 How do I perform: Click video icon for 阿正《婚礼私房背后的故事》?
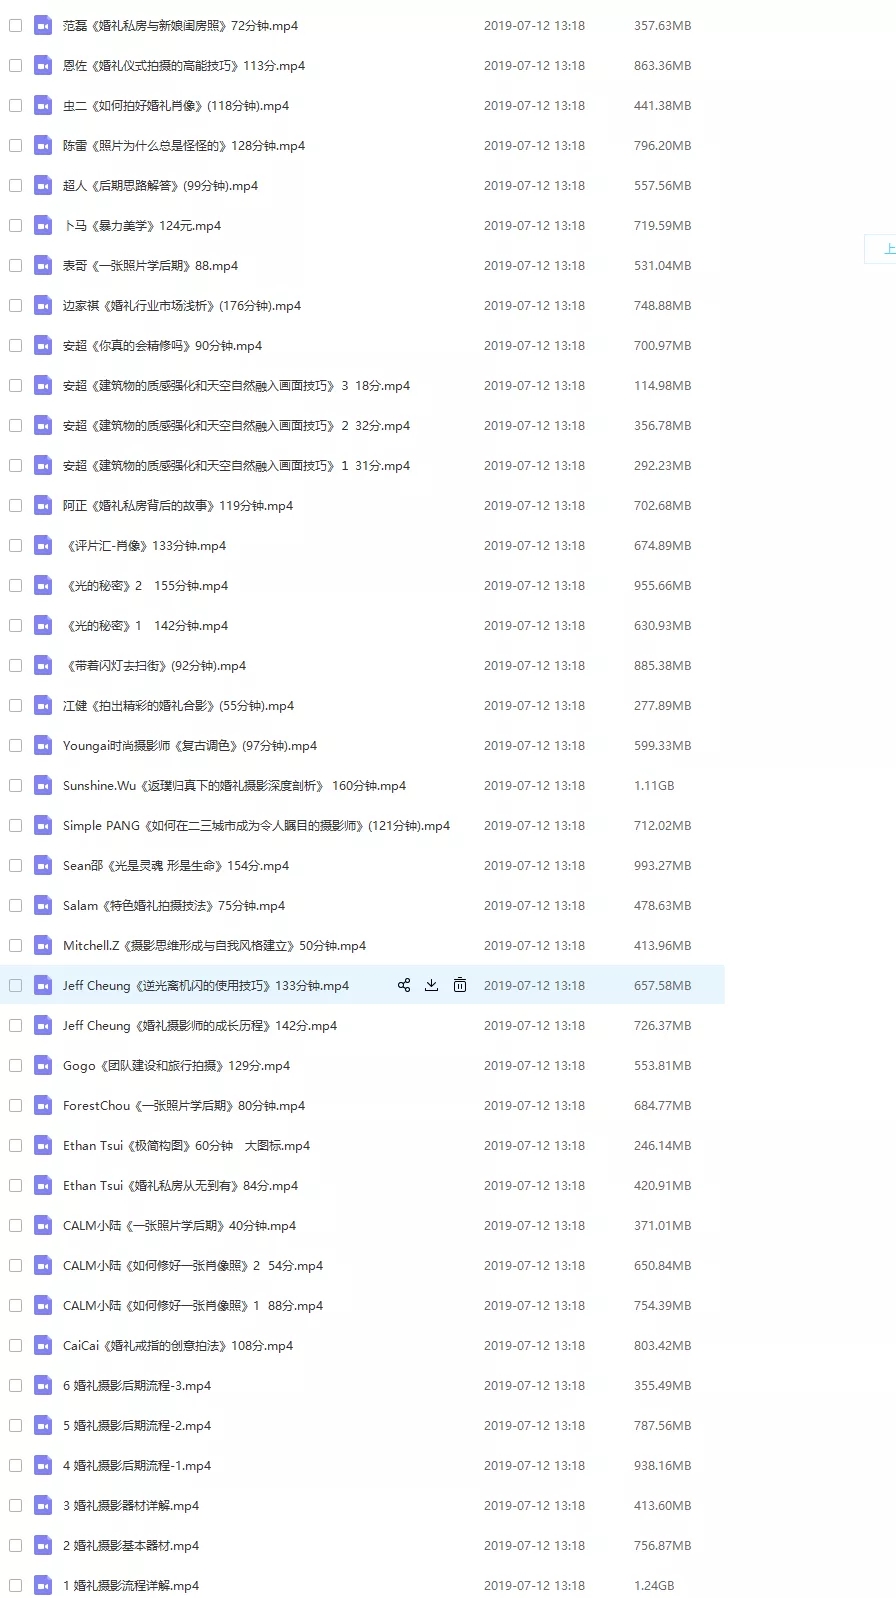(43, 505)
